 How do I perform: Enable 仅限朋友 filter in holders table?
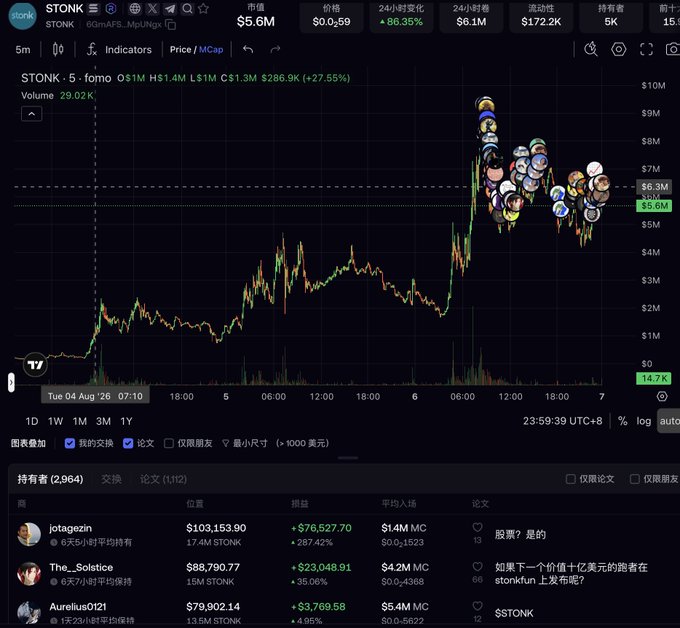click(634, 479)
